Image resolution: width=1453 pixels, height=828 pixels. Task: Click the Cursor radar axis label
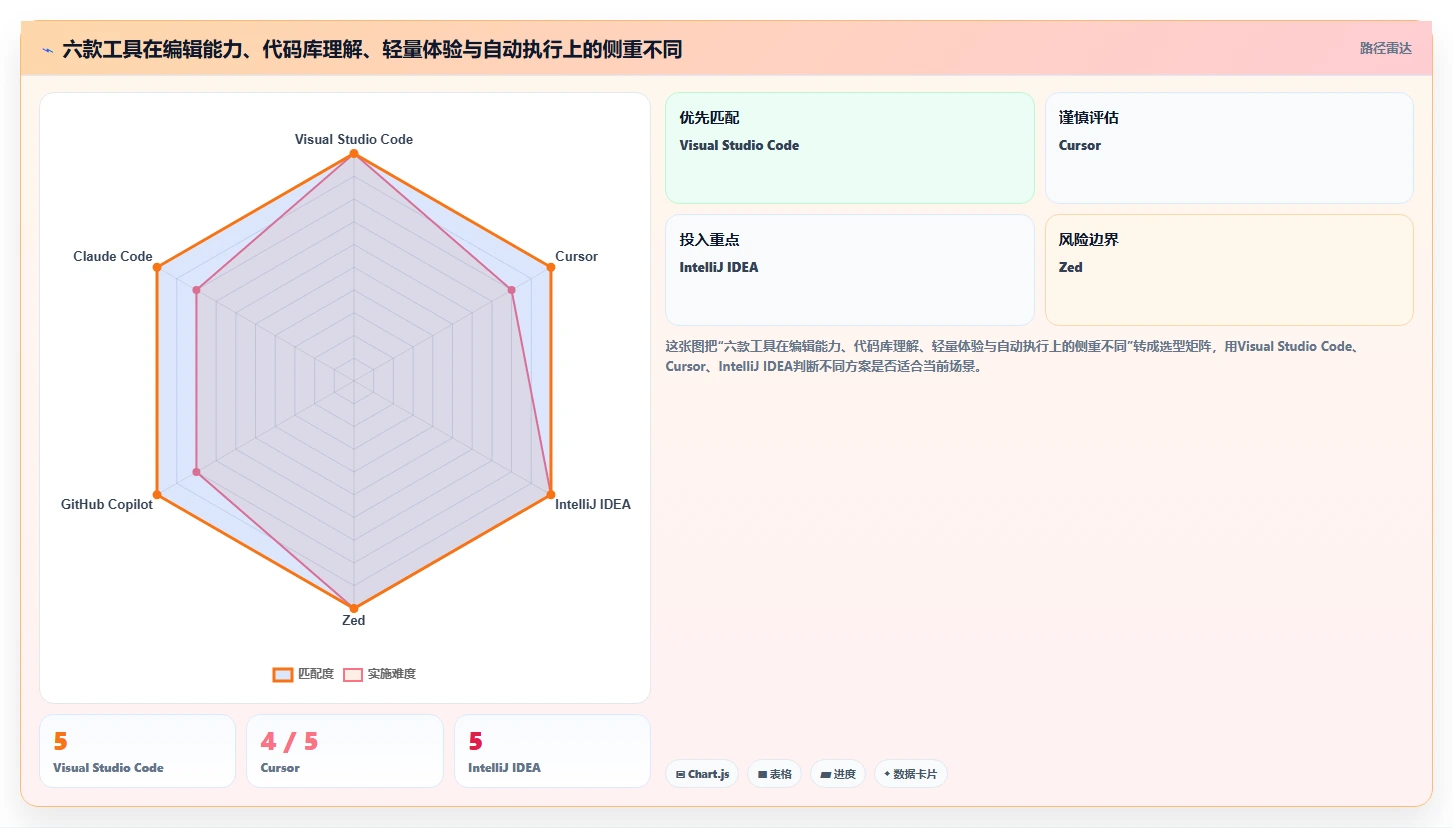[x=577, y=256]
